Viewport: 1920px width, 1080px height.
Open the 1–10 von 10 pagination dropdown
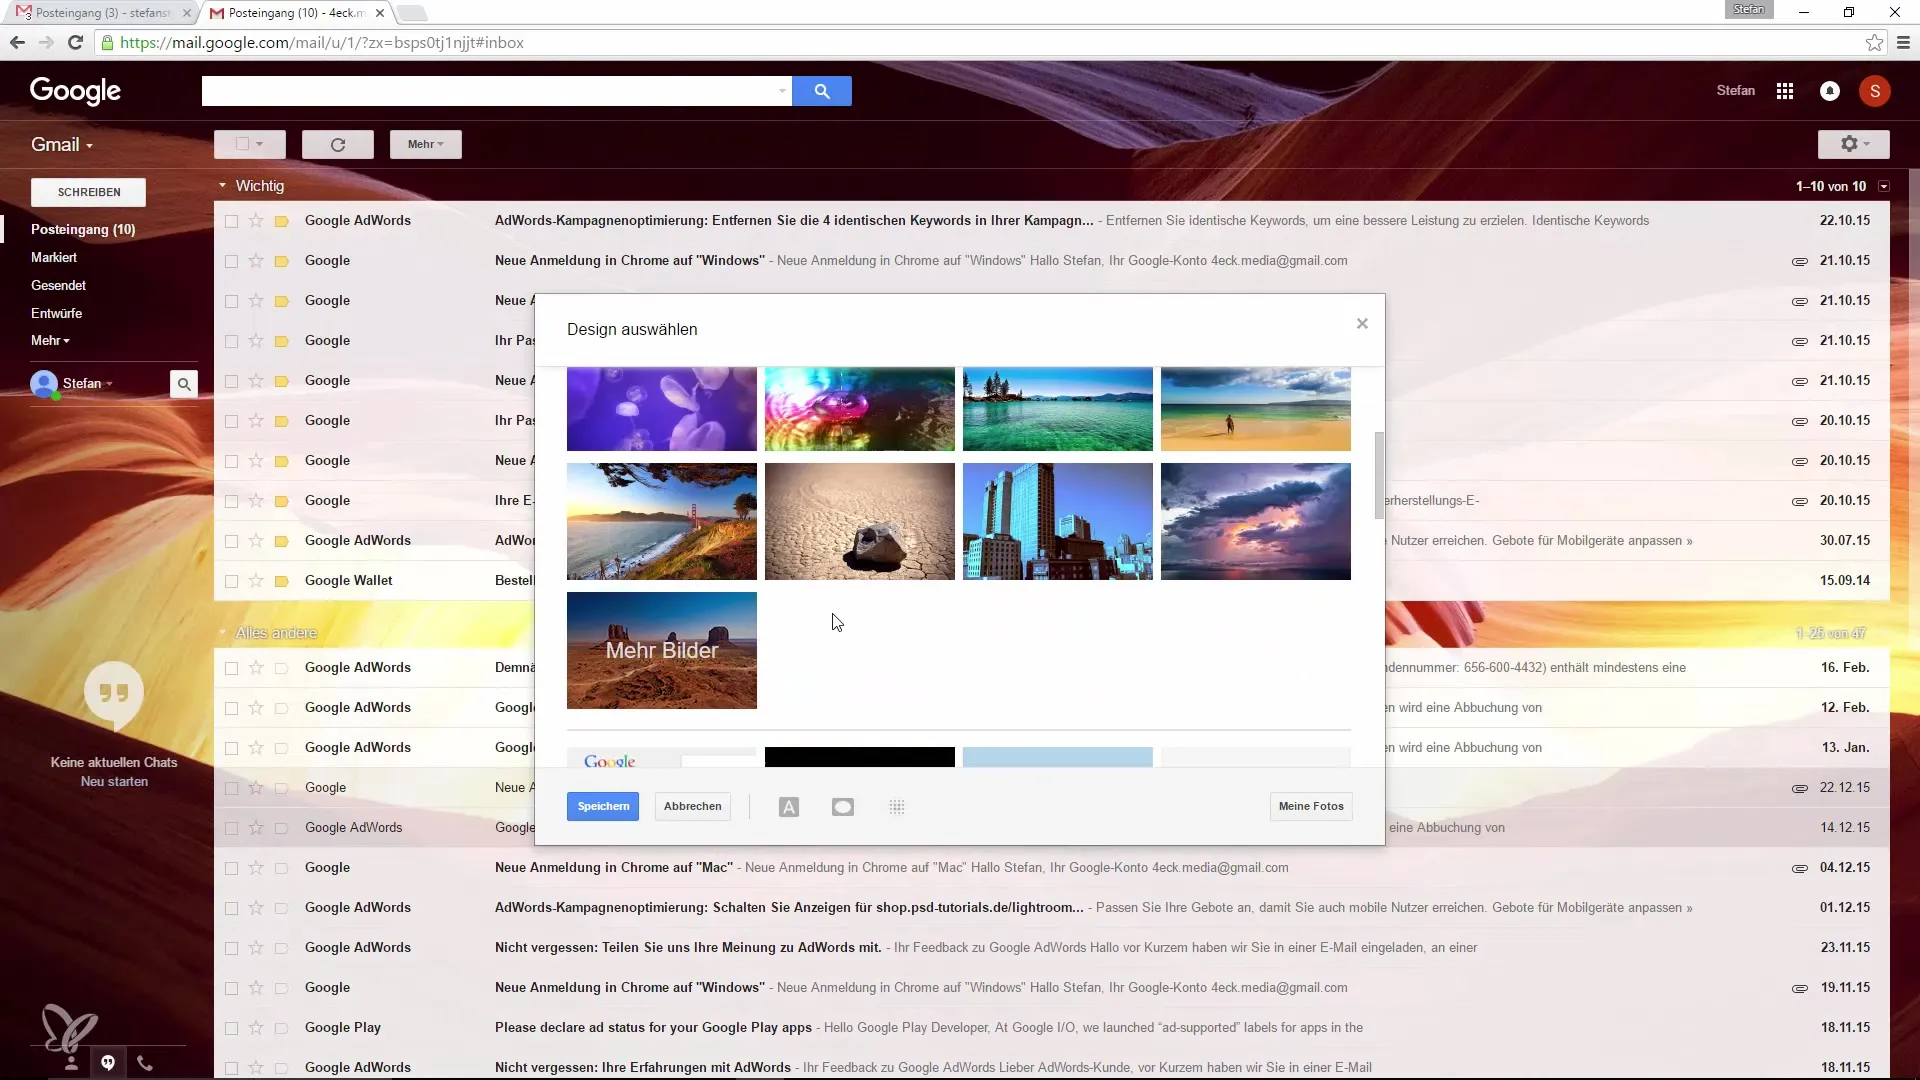tap(1884, 187)
